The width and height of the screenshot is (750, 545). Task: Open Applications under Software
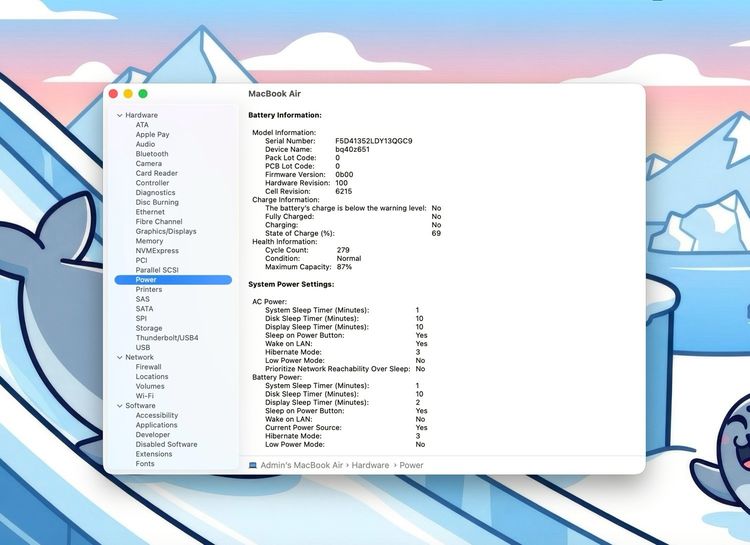point(156,425)
